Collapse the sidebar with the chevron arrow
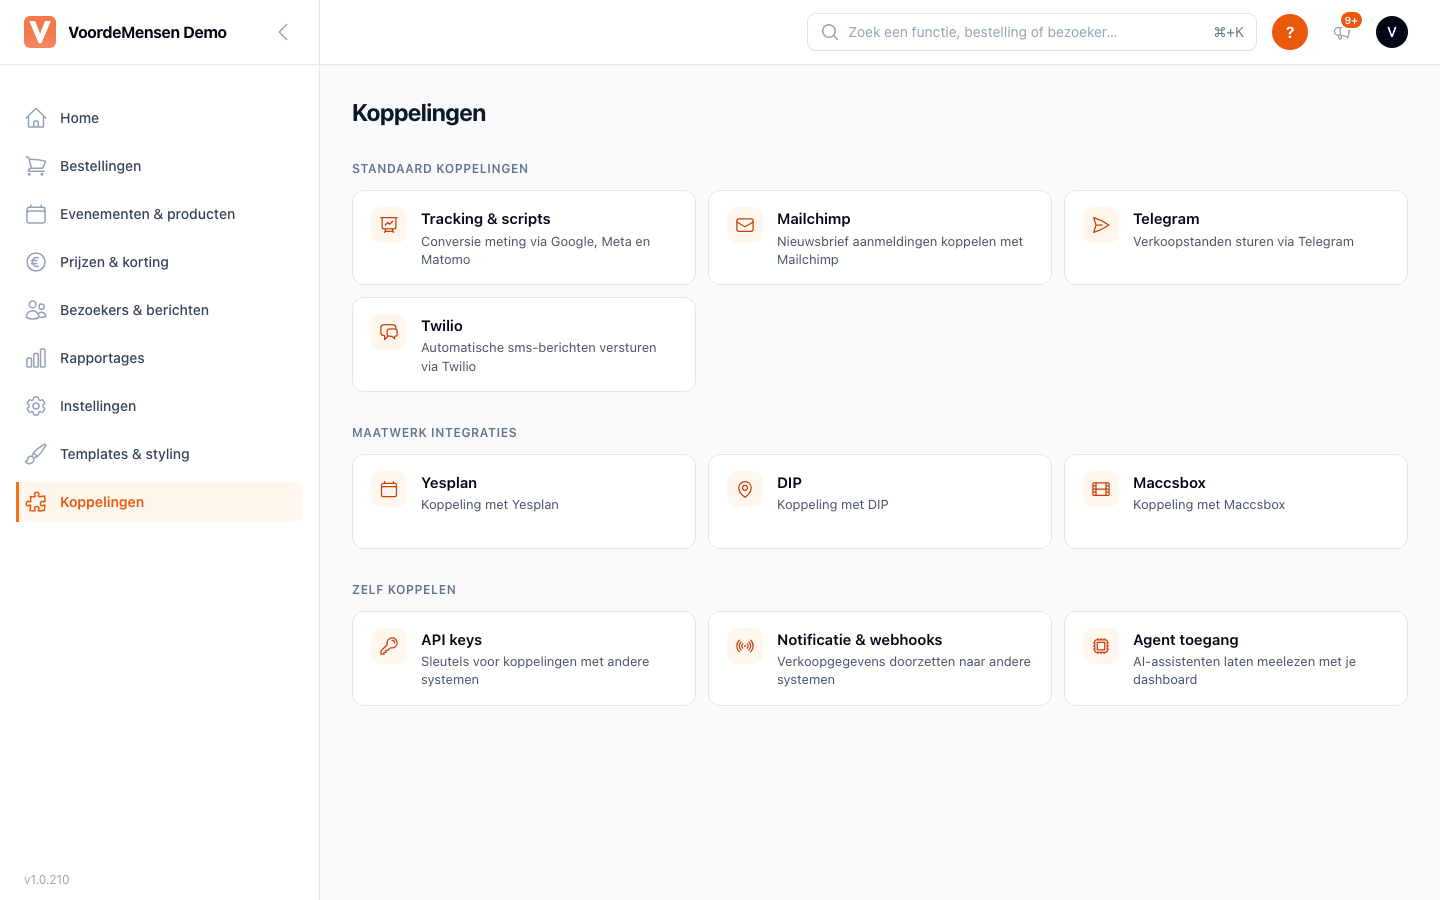Viewport: 1440px width, 900px height. pyautogui.click(x=283, y=32)
